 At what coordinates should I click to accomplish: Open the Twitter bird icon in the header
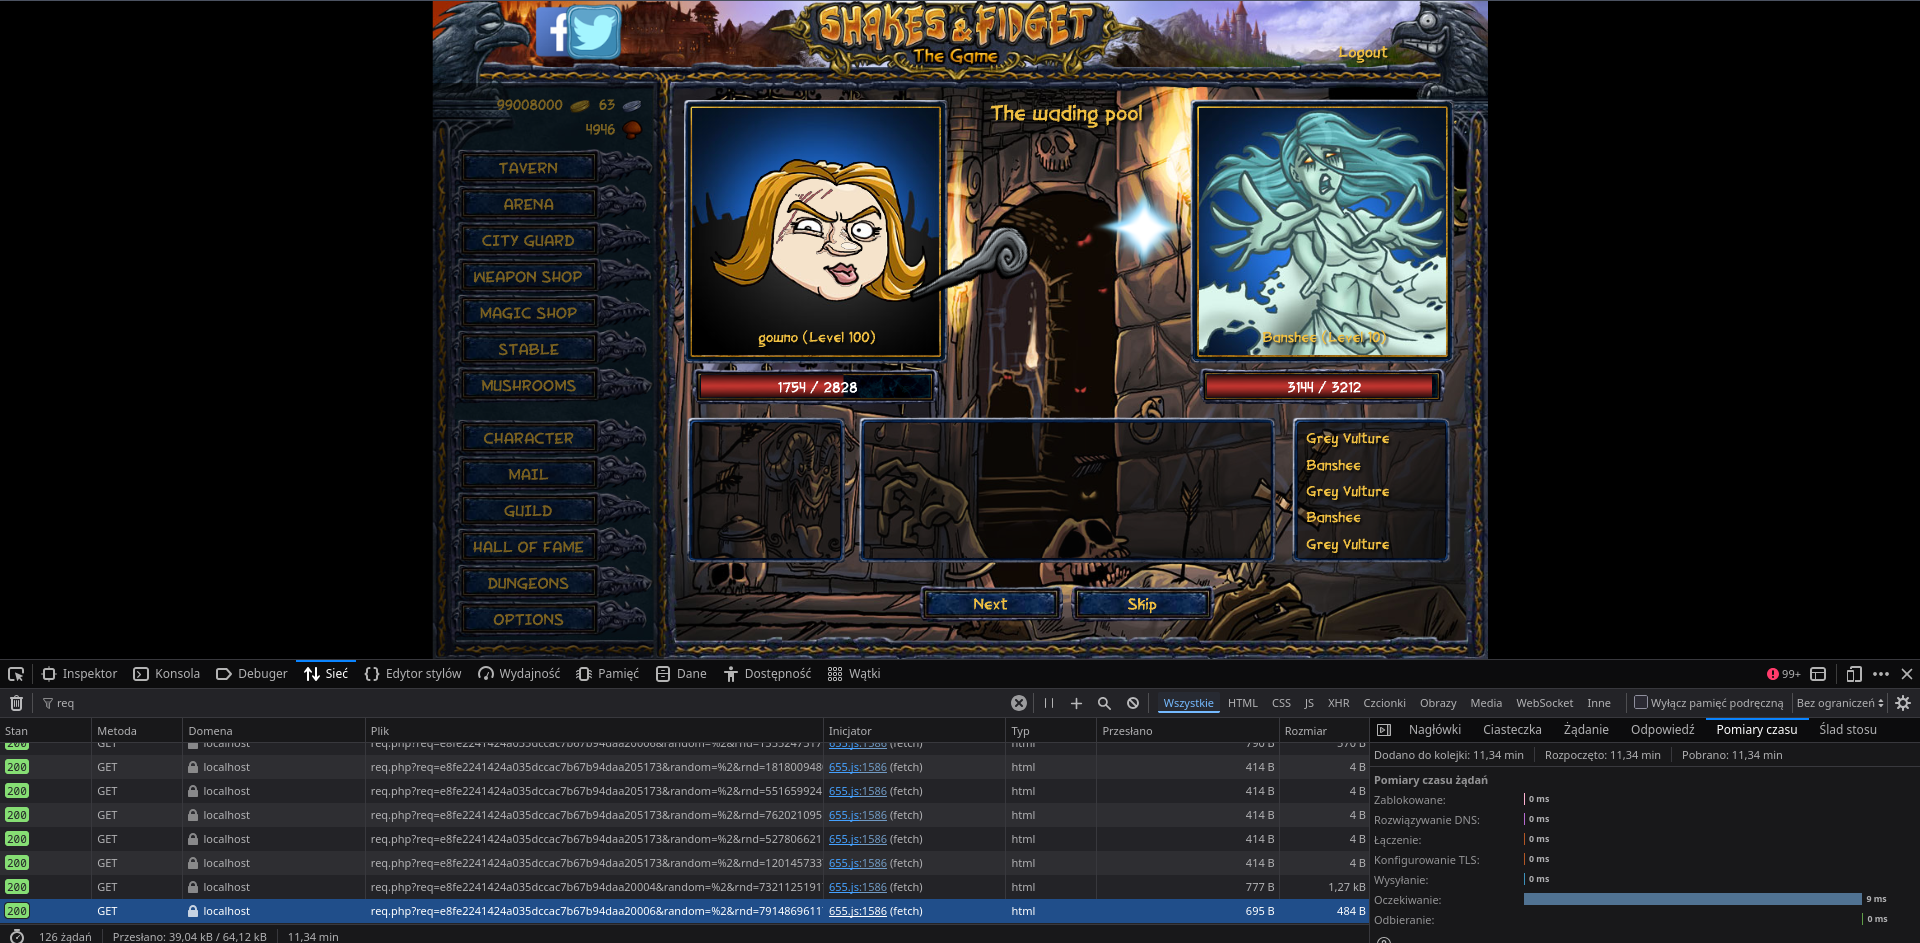click(x=596, y=32)
